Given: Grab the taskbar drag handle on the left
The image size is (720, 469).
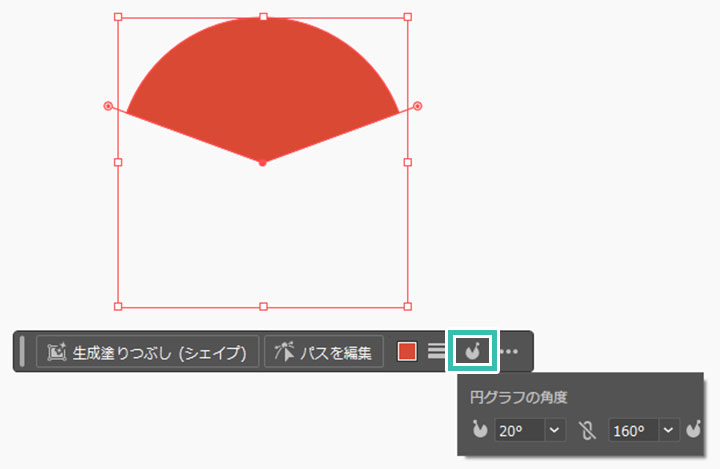Looking at the screenshot, I should [x=22, y=352].
